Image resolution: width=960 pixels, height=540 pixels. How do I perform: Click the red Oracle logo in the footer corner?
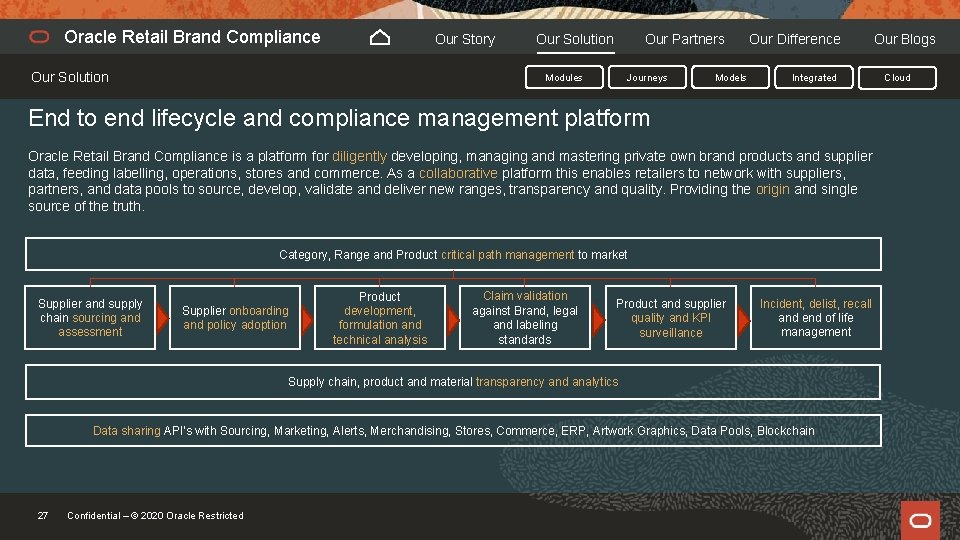pyautogui.click(x=920, y=520)
